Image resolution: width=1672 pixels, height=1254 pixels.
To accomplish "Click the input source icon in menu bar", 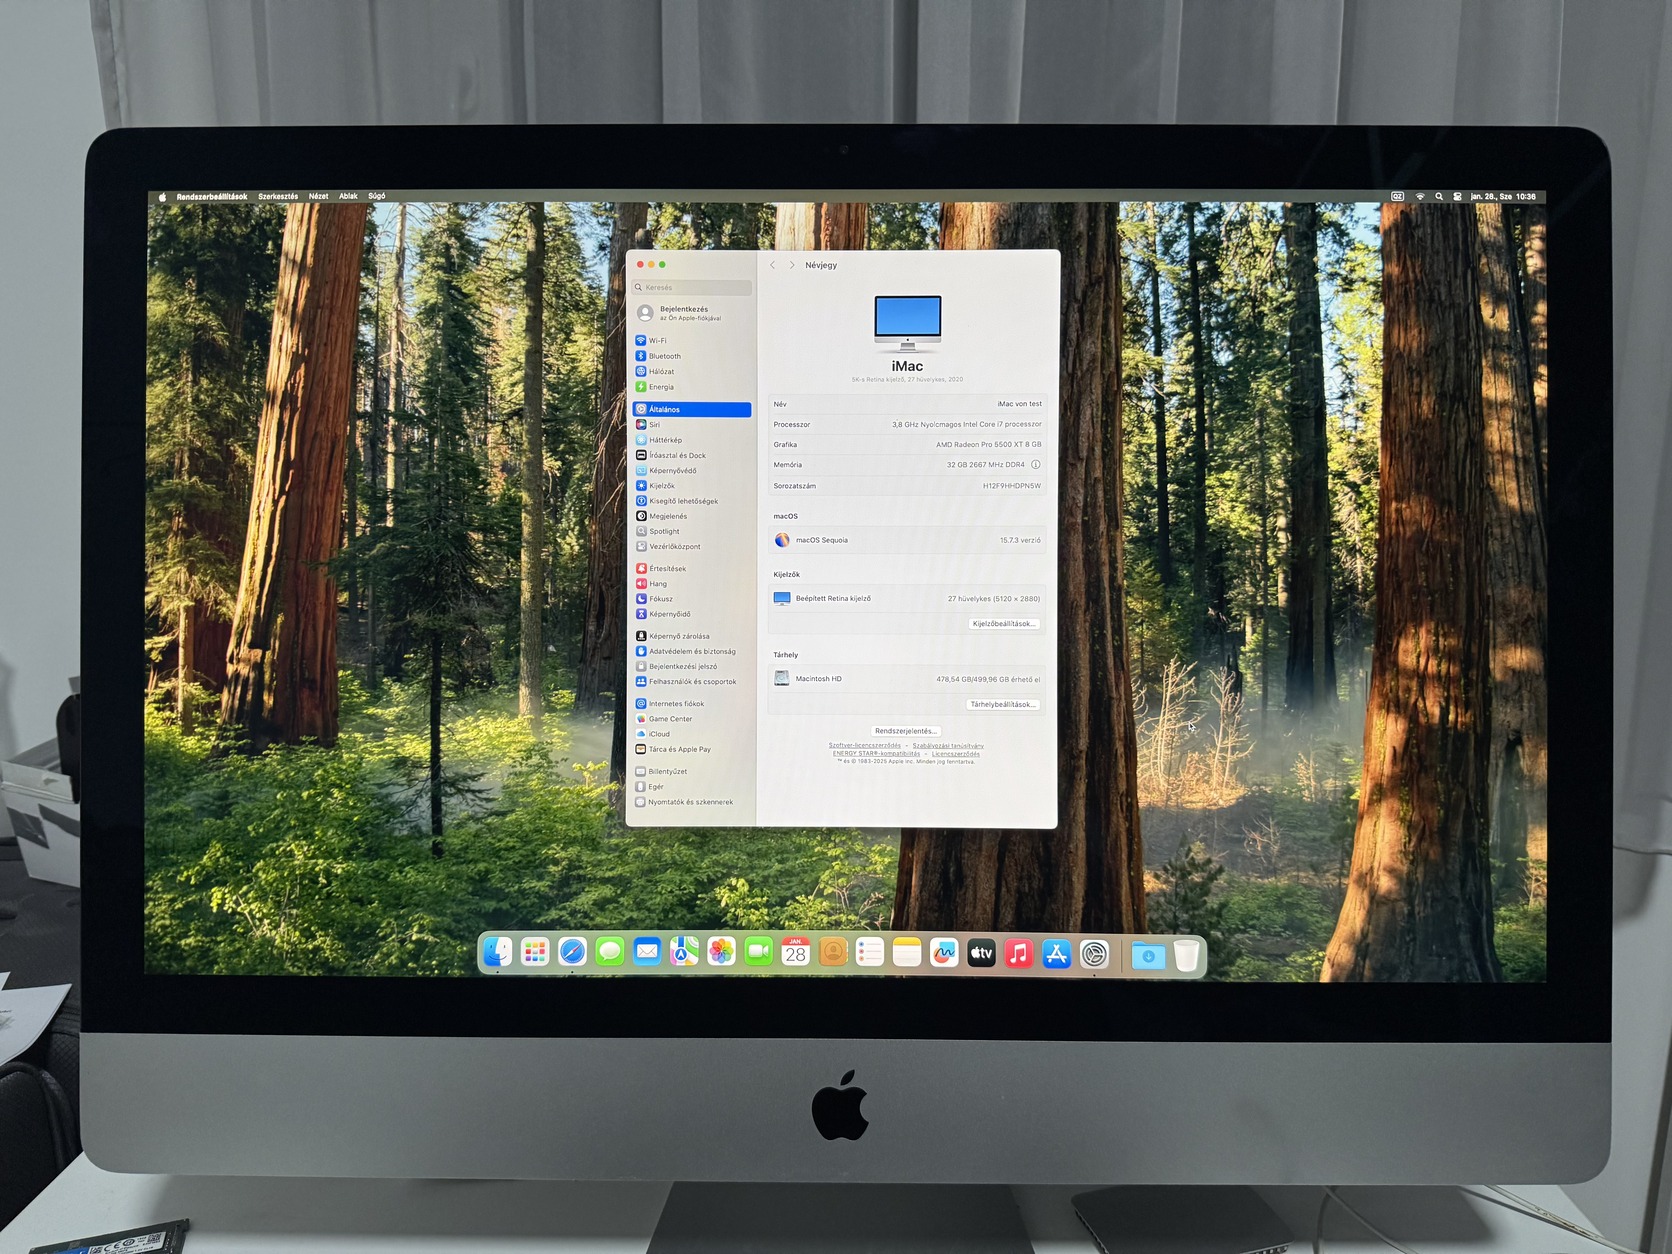I will click(1398, 197).
